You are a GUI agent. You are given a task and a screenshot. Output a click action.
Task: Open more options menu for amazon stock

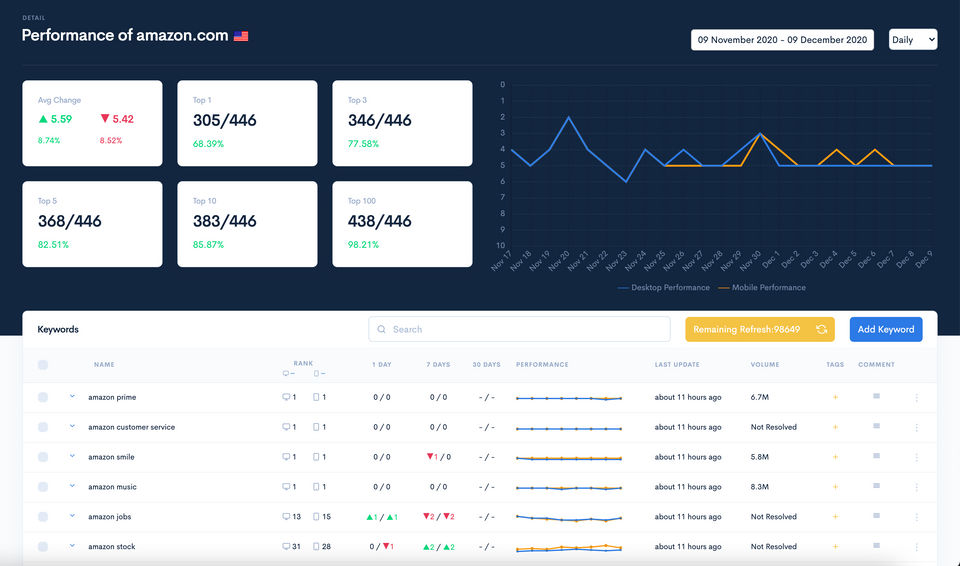tap(917, 548)
